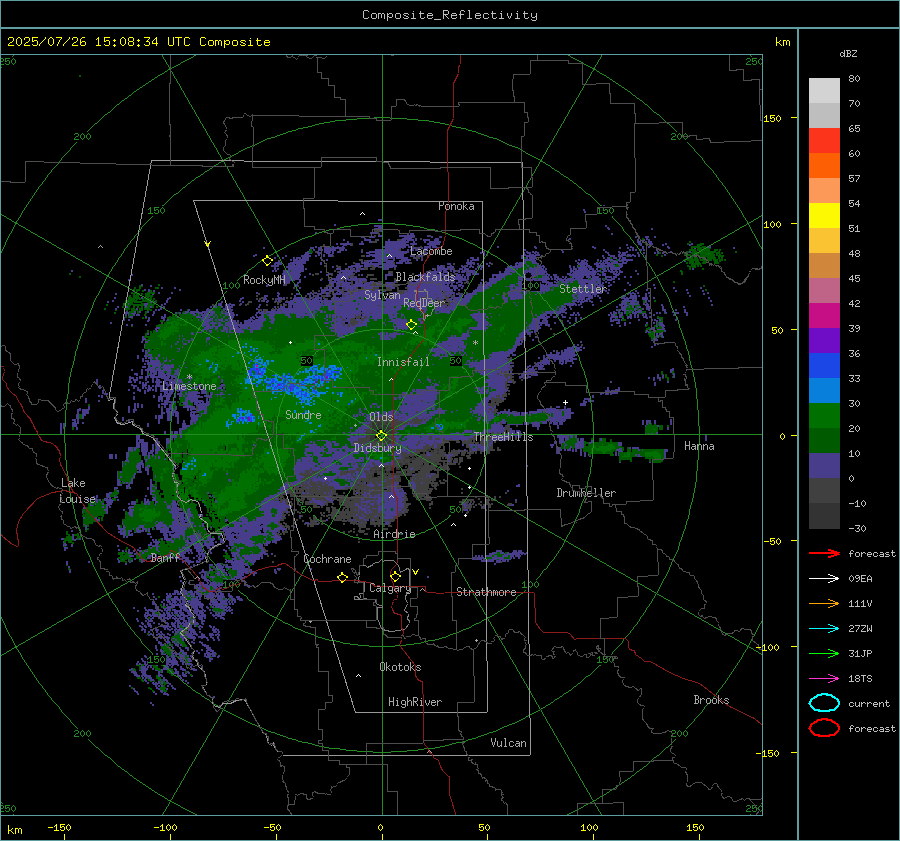This screenshot has width=900, height=841.
Task: Click the yellow diamond marker above Calgary label
Action: tap(395, 576)
